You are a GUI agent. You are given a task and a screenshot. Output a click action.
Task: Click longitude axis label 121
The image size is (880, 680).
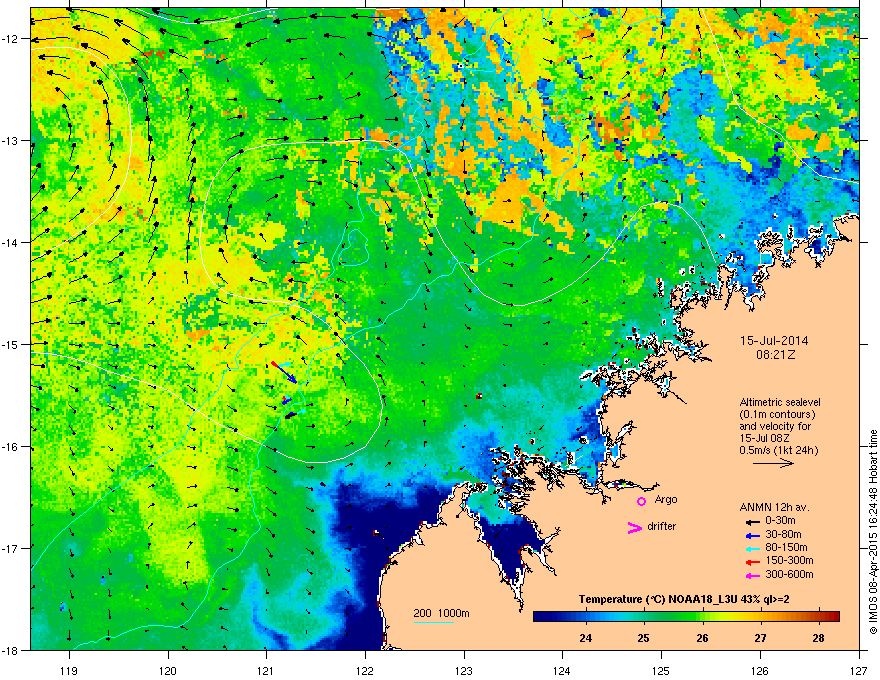[x=266, y=670]
